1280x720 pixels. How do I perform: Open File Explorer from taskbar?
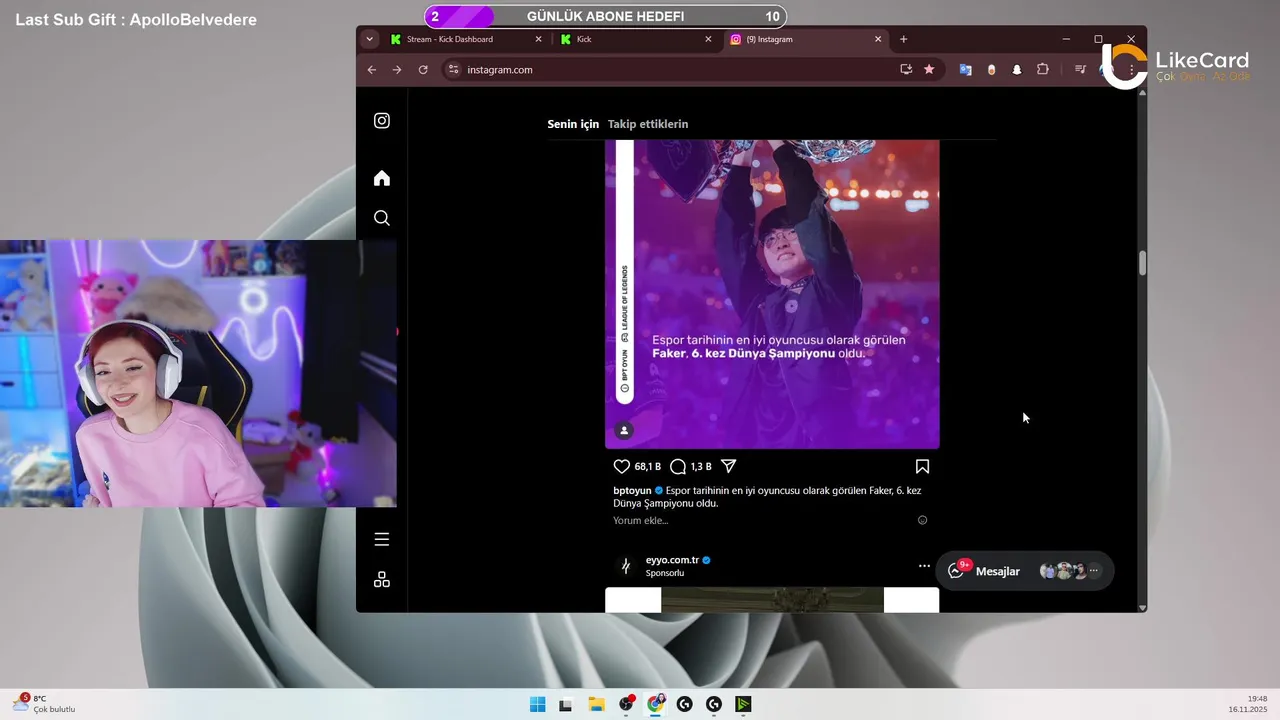[596, 704]
